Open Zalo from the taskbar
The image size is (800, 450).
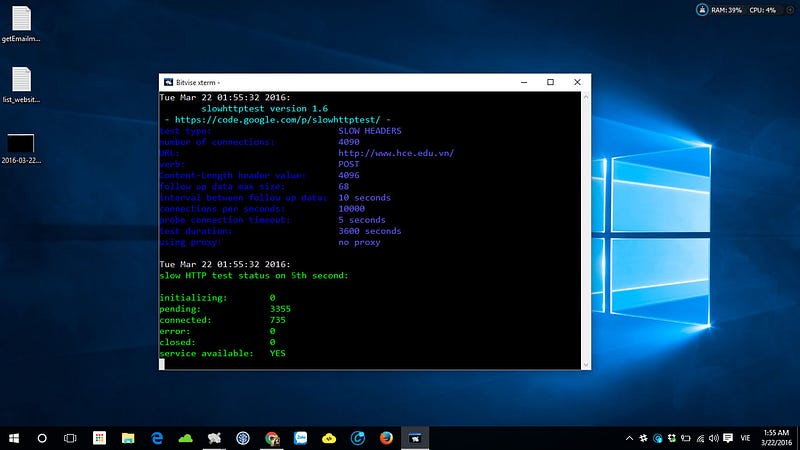click(x=300, y=438)
